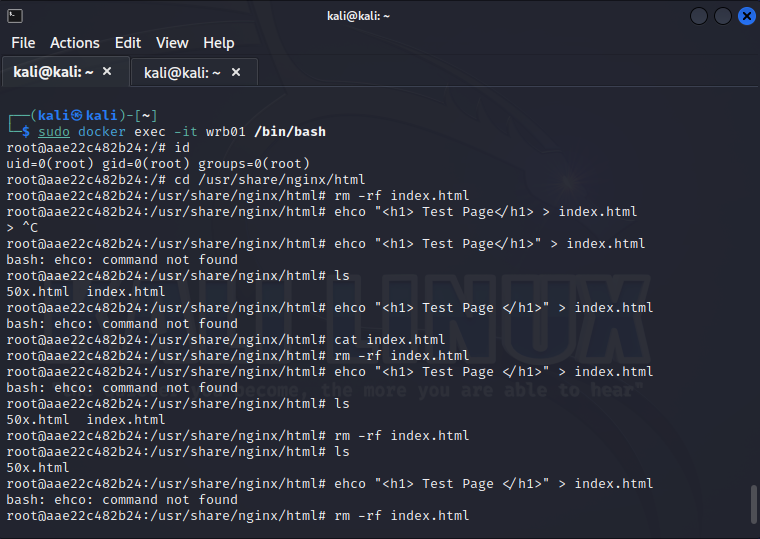Close the second kali@kali tab
The height and width of the screenshot is (539, 760).
pyautogui.click(x=236, y=72)
